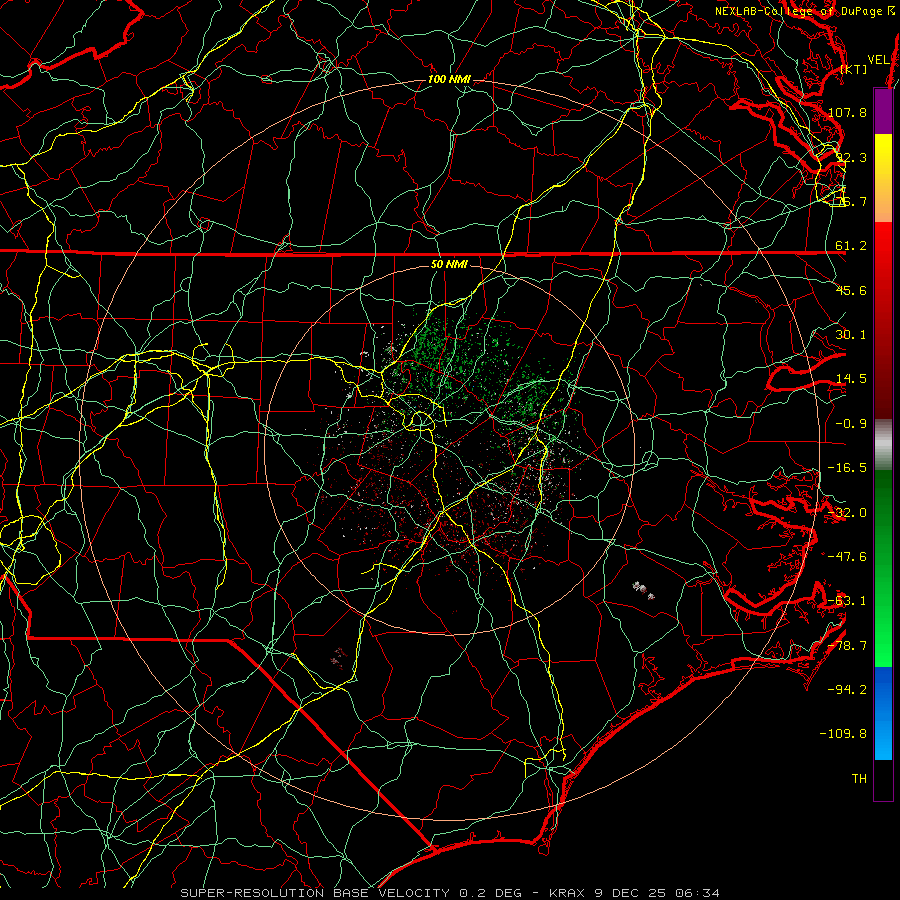
Task: Click the VEL legend heading
Action: click(878, 60)
